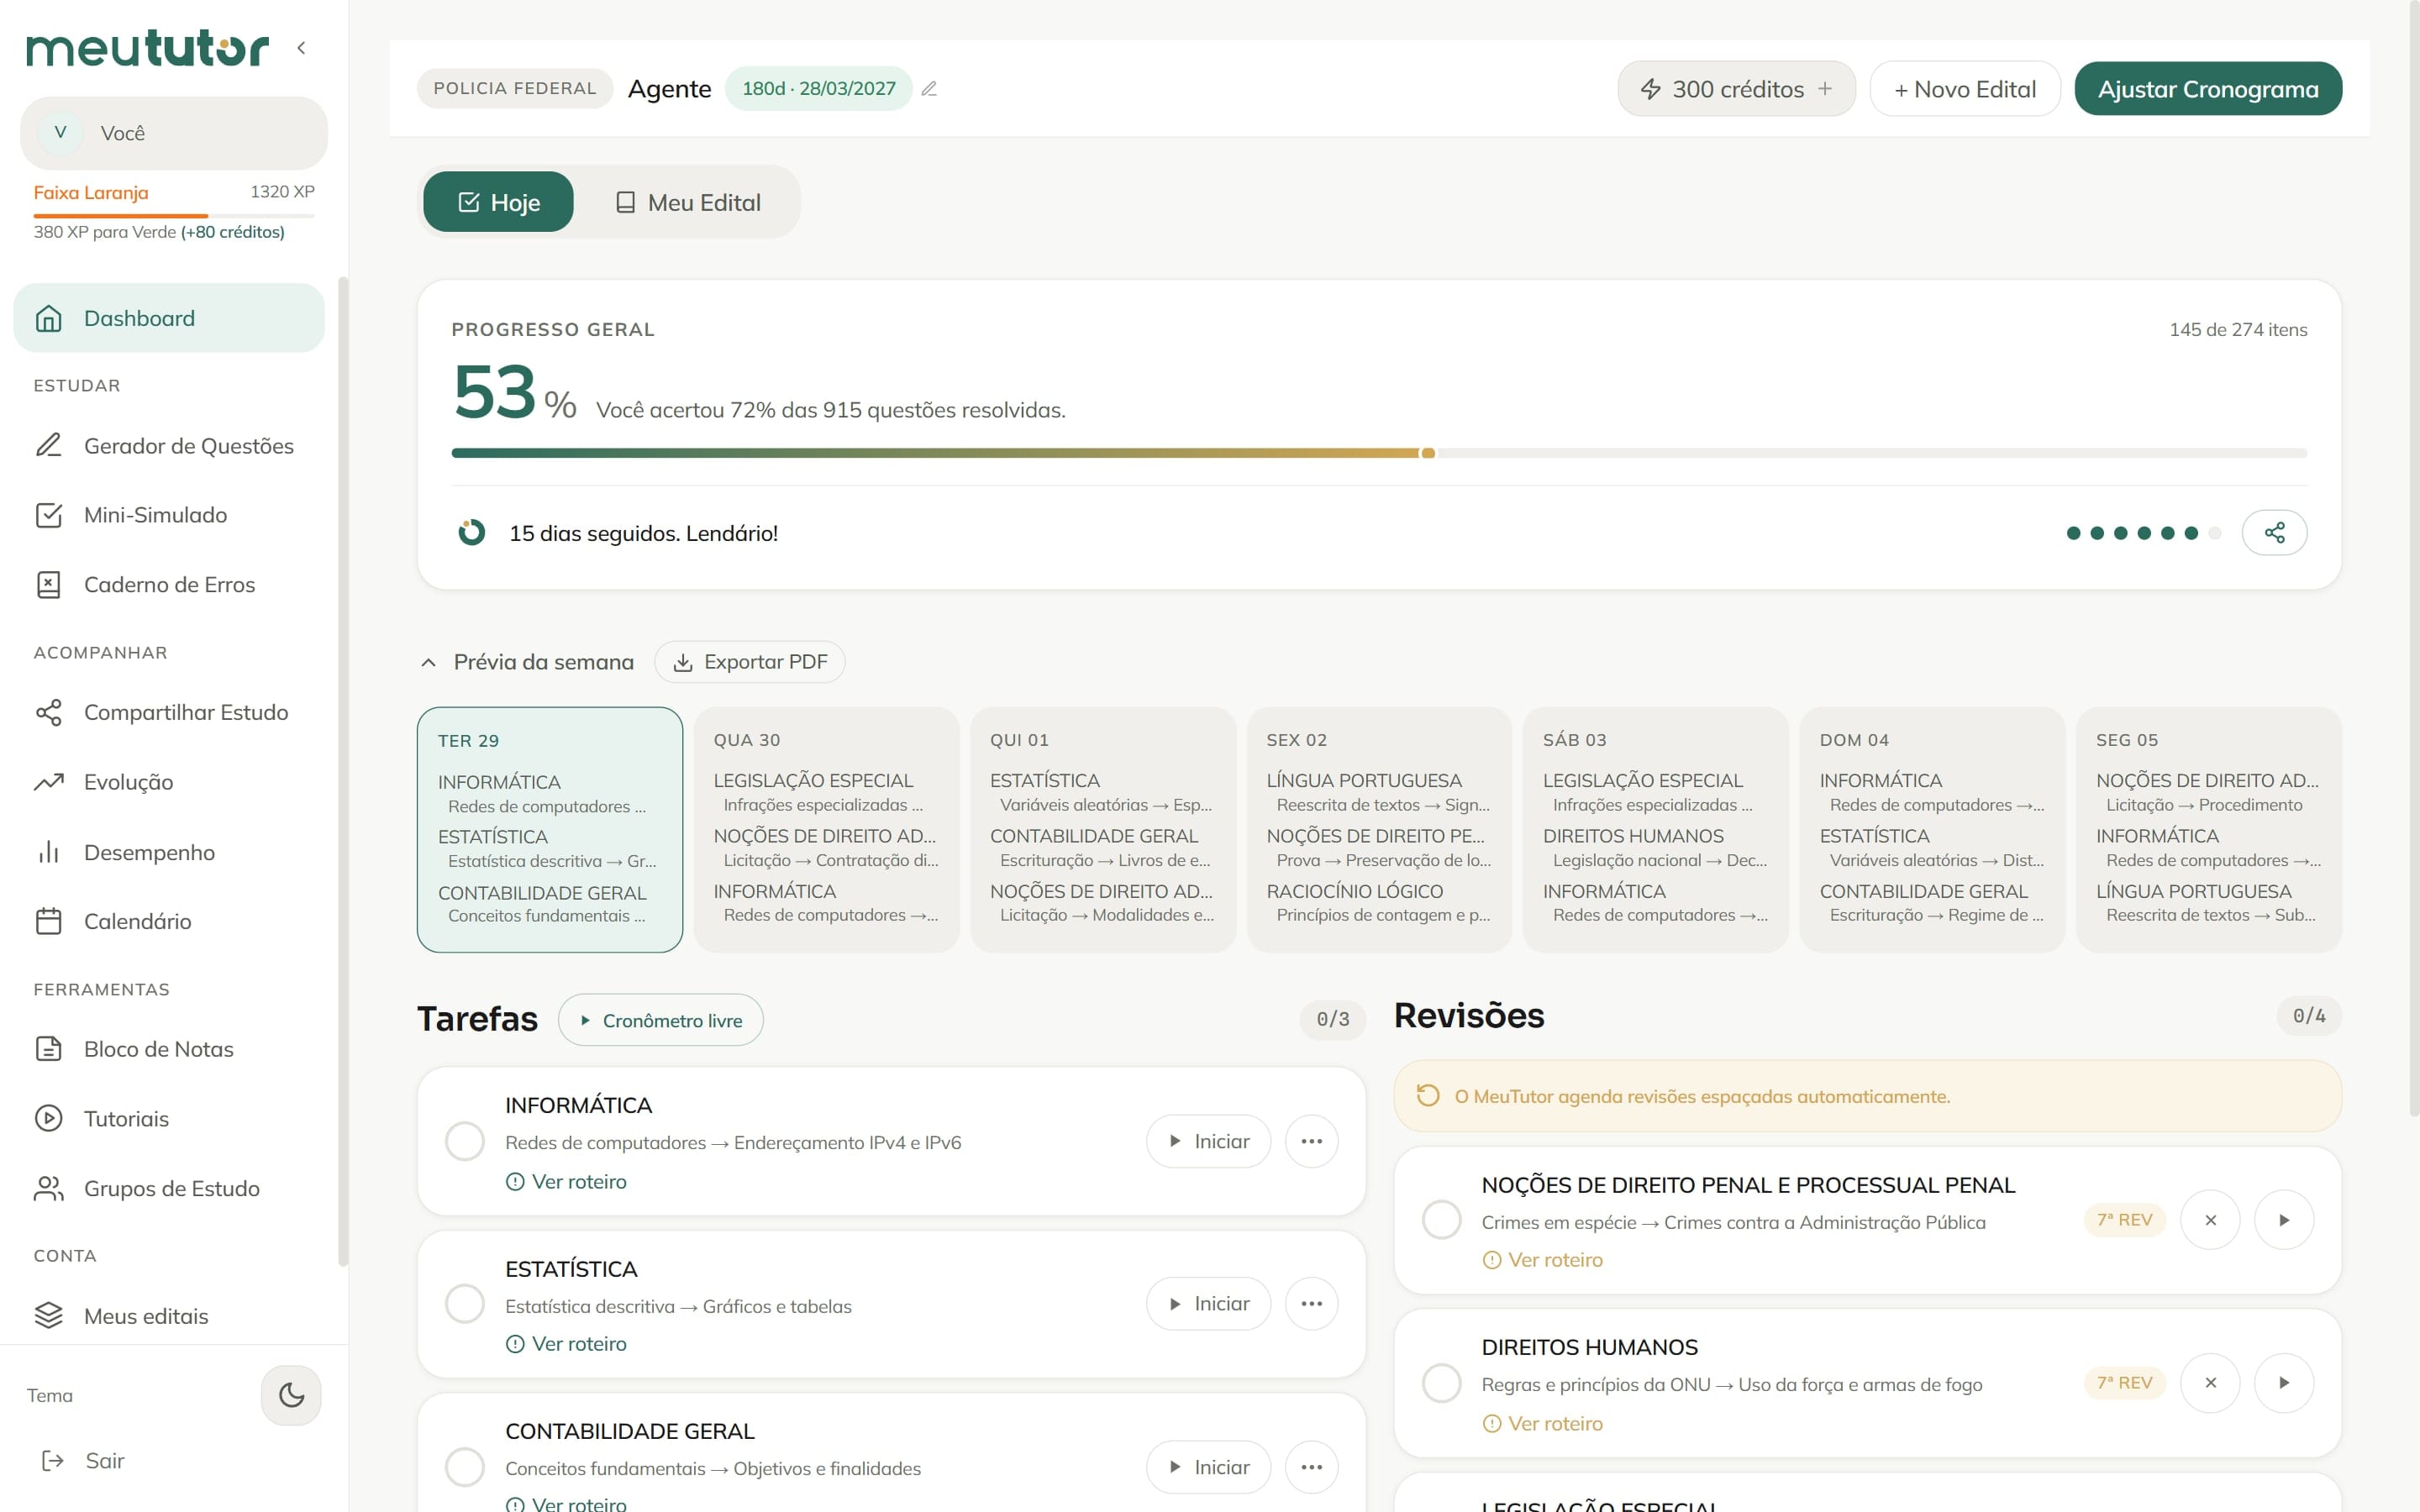Click Sair to log out
Image resolution: width=2420 pixels, height=1512 pixels.
tap(83, 1461)
